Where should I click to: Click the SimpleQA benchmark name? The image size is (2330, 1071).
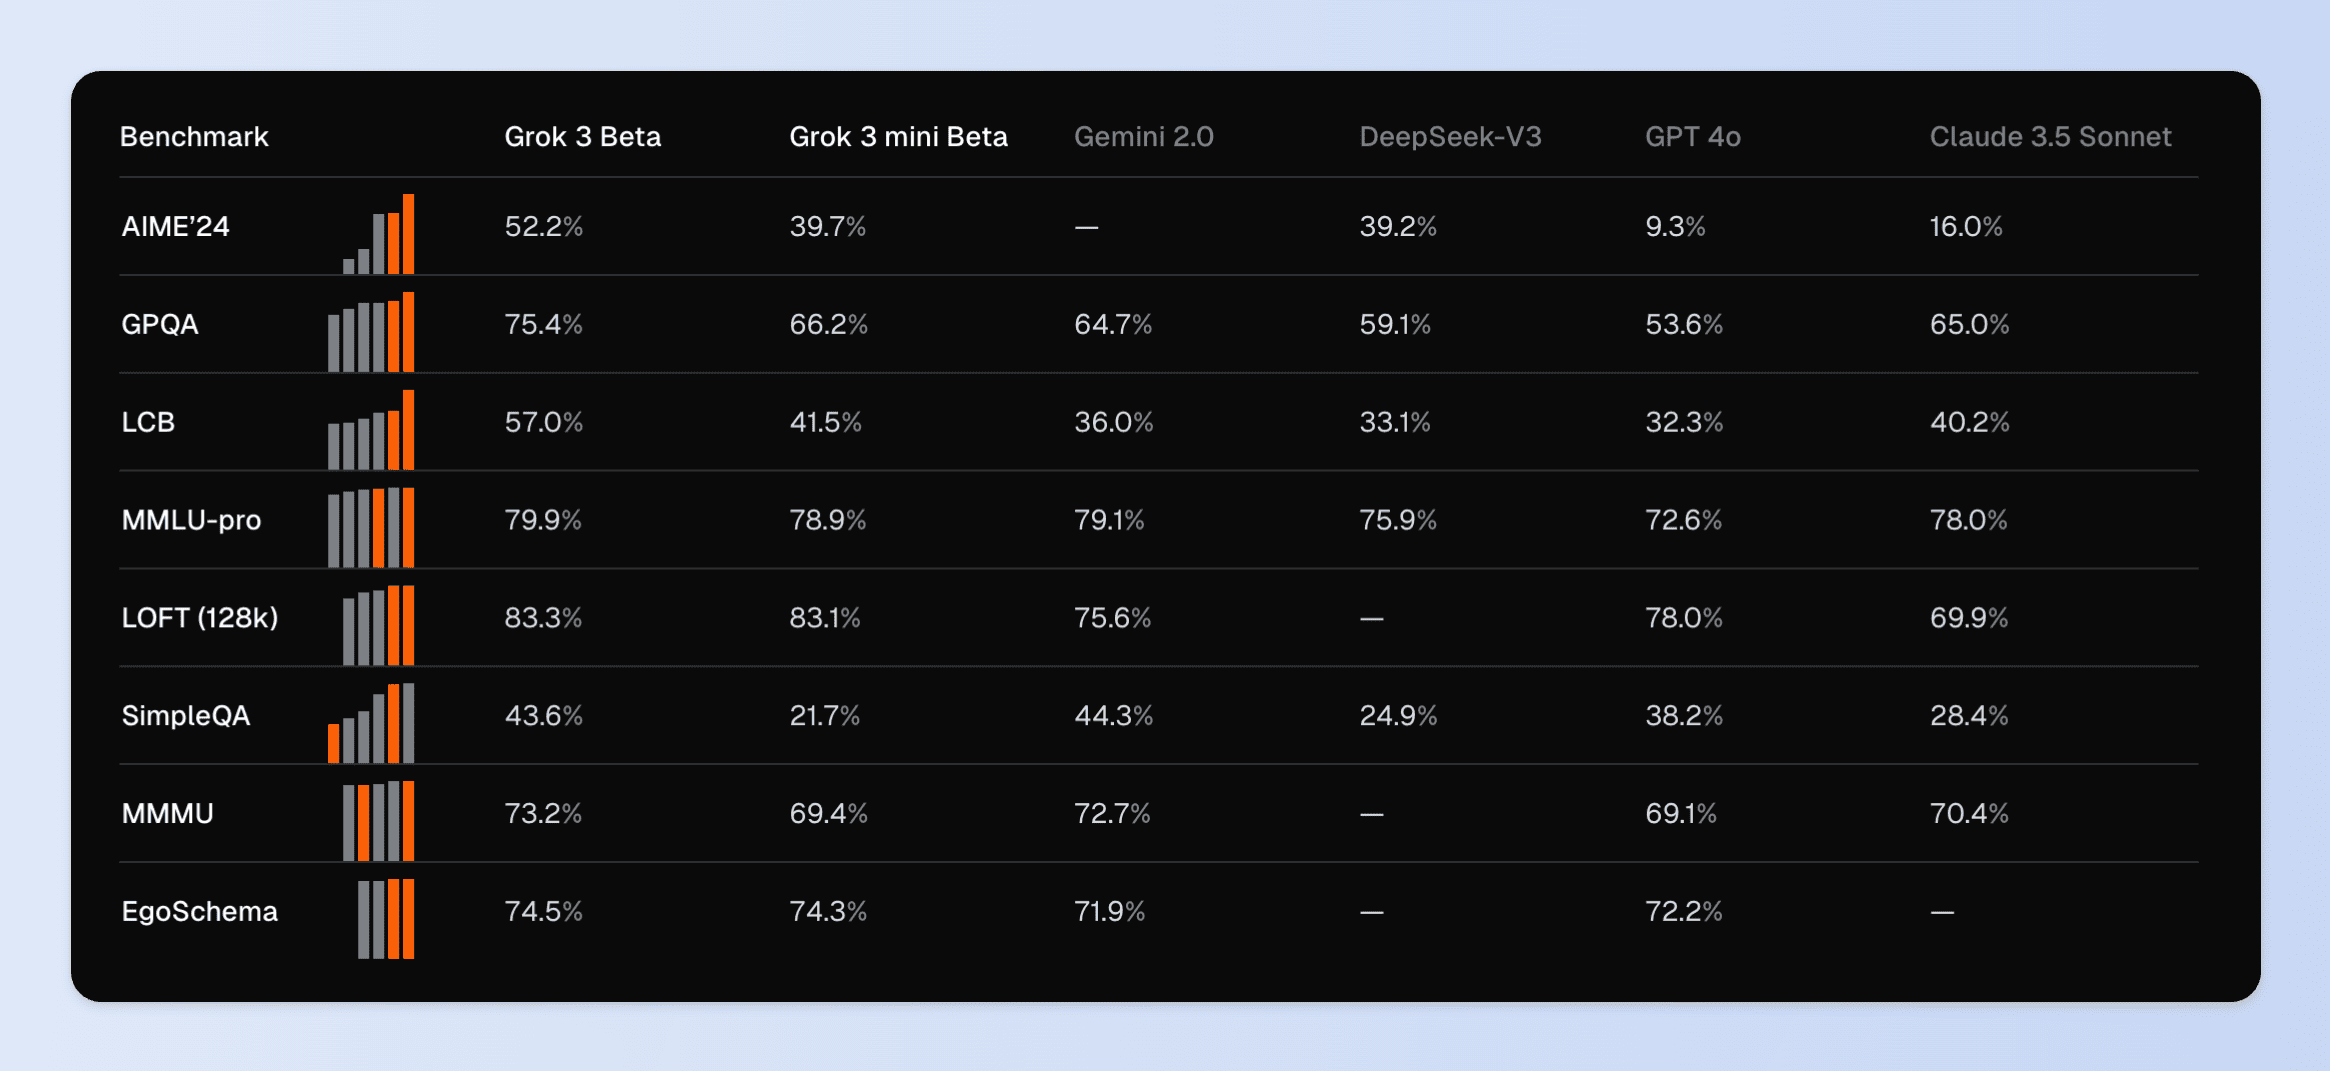click(185, 716)
